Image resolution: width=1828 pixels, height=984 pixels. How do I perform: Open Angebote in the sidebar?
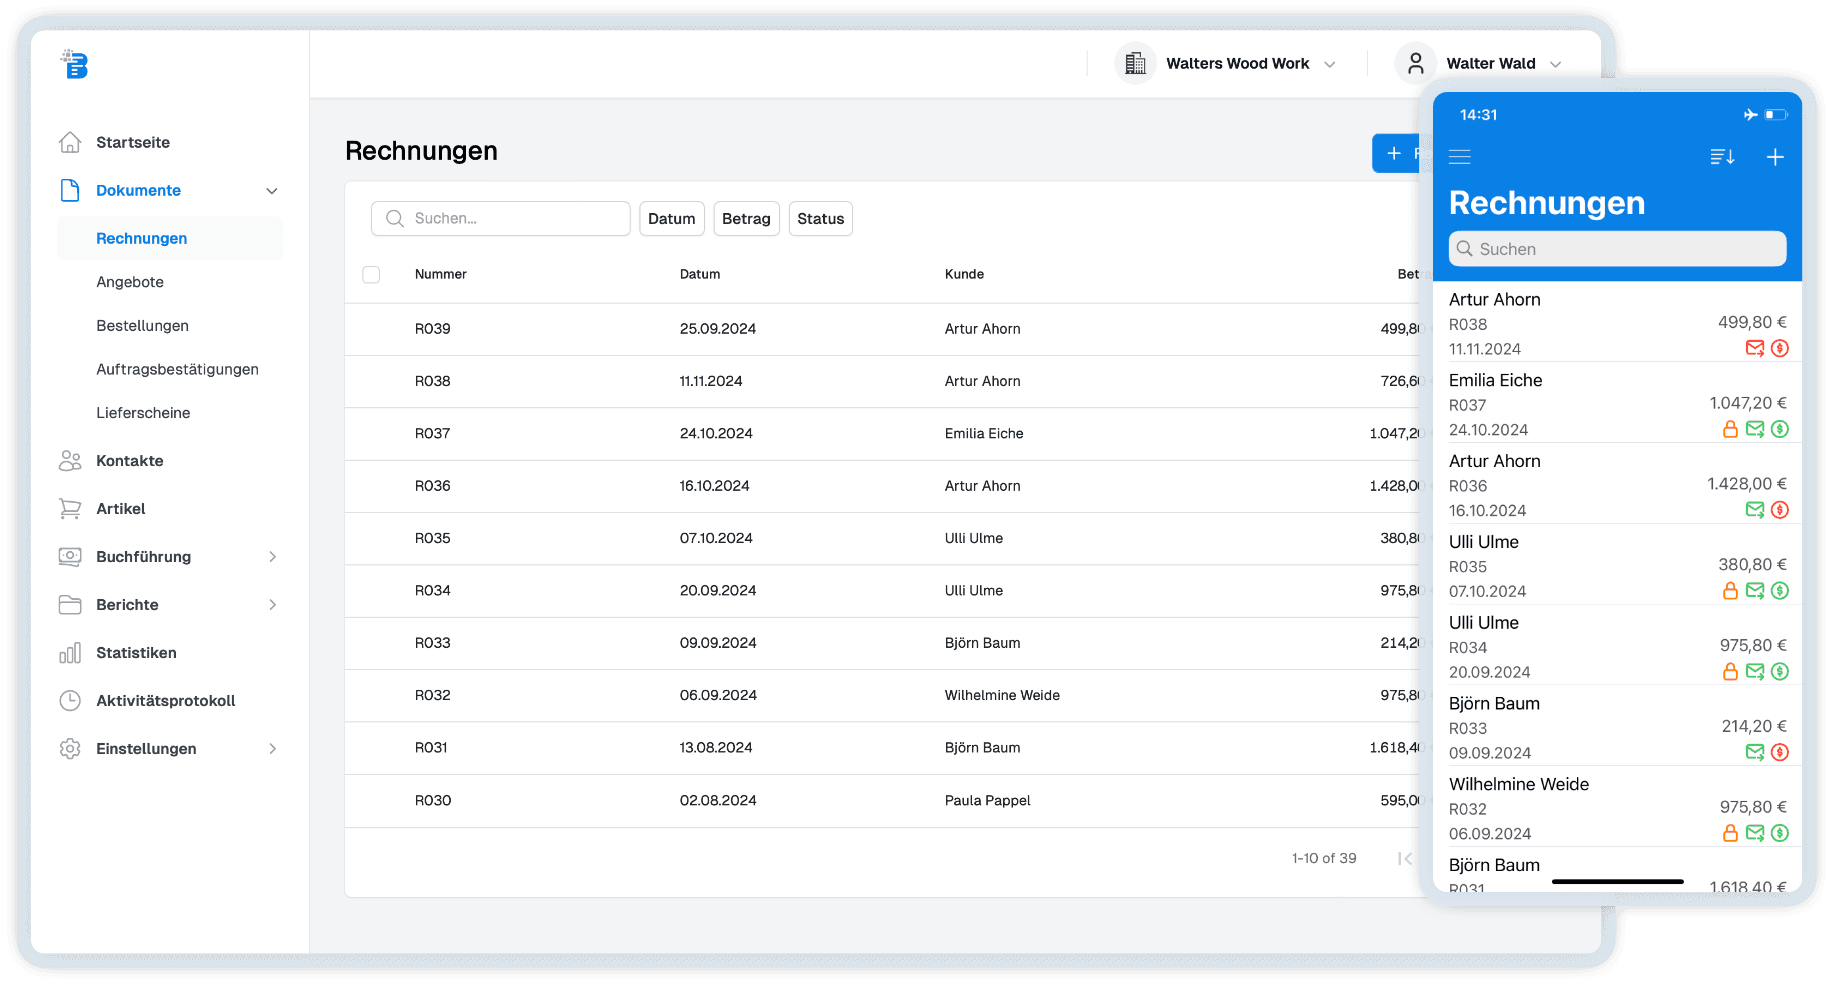pyautogui.click(x=130, y=282)
